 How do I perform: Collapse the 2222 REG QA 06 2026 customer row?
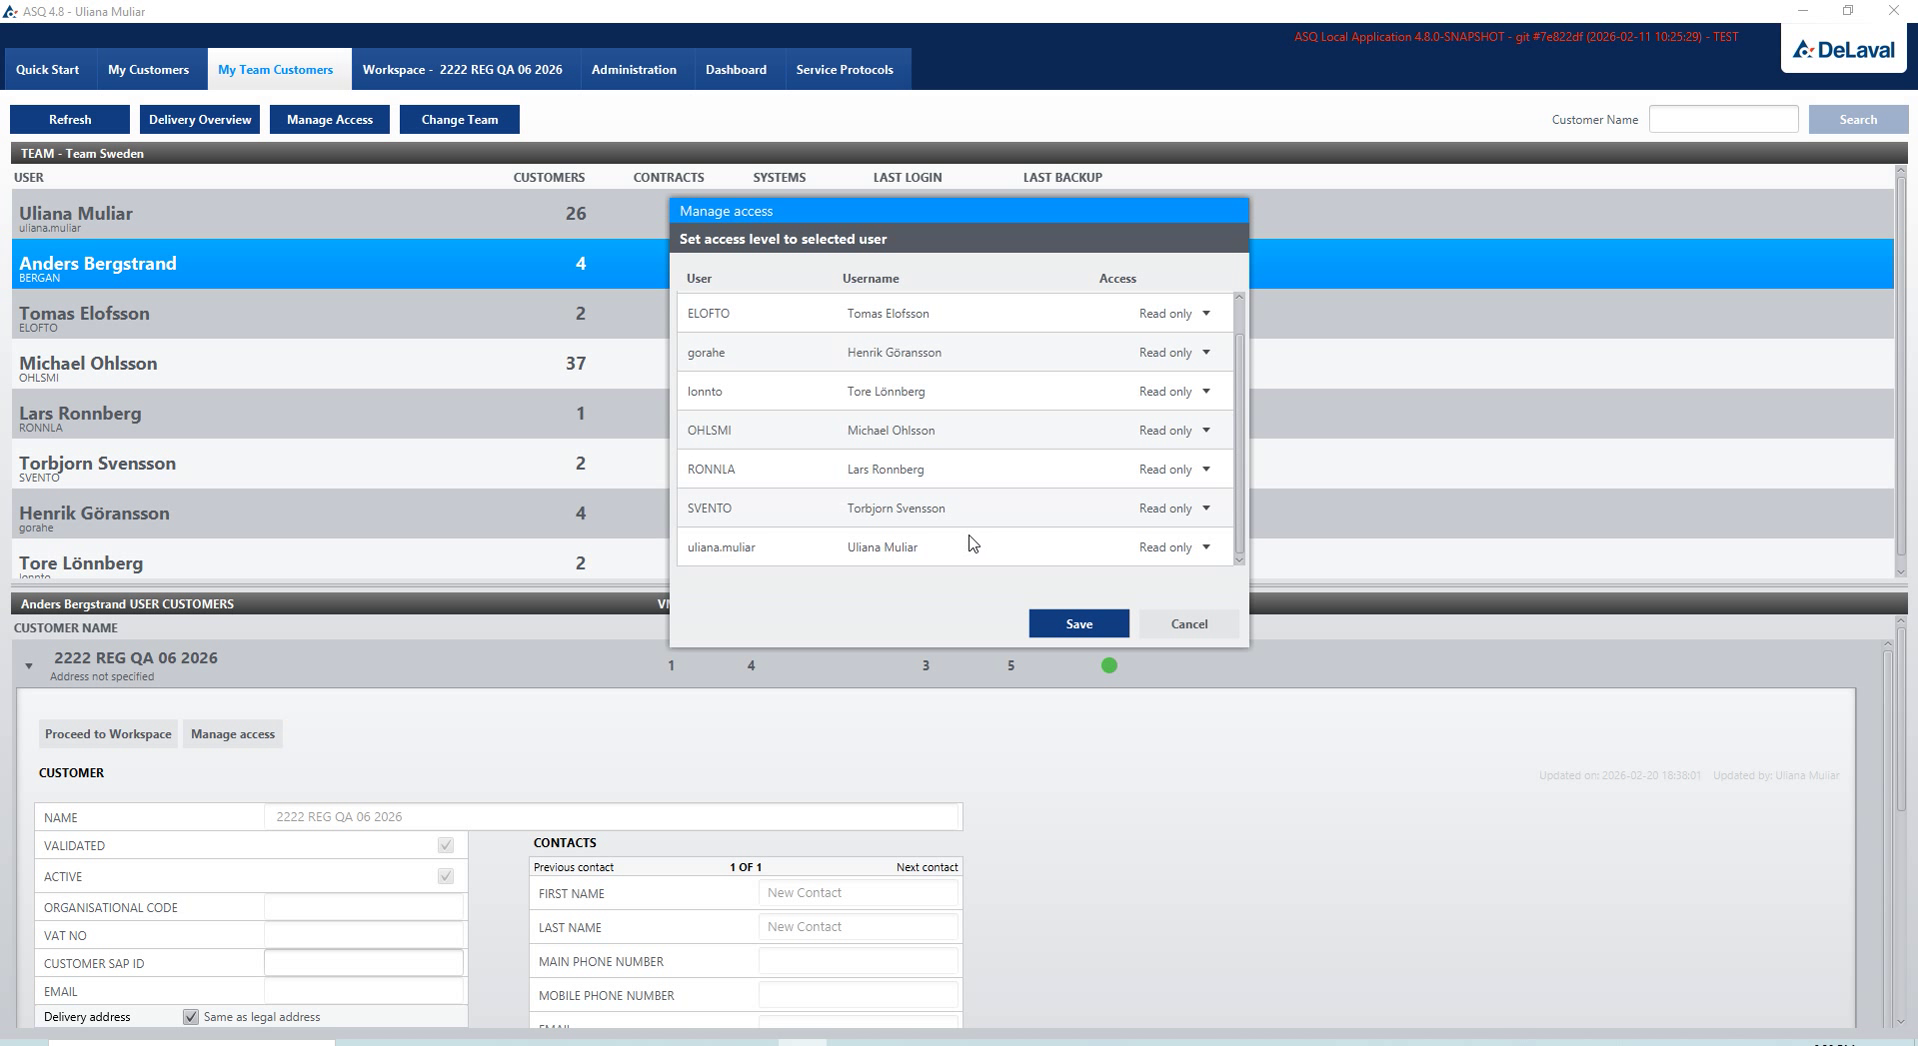pyautogui.click(x=29, y=666)
